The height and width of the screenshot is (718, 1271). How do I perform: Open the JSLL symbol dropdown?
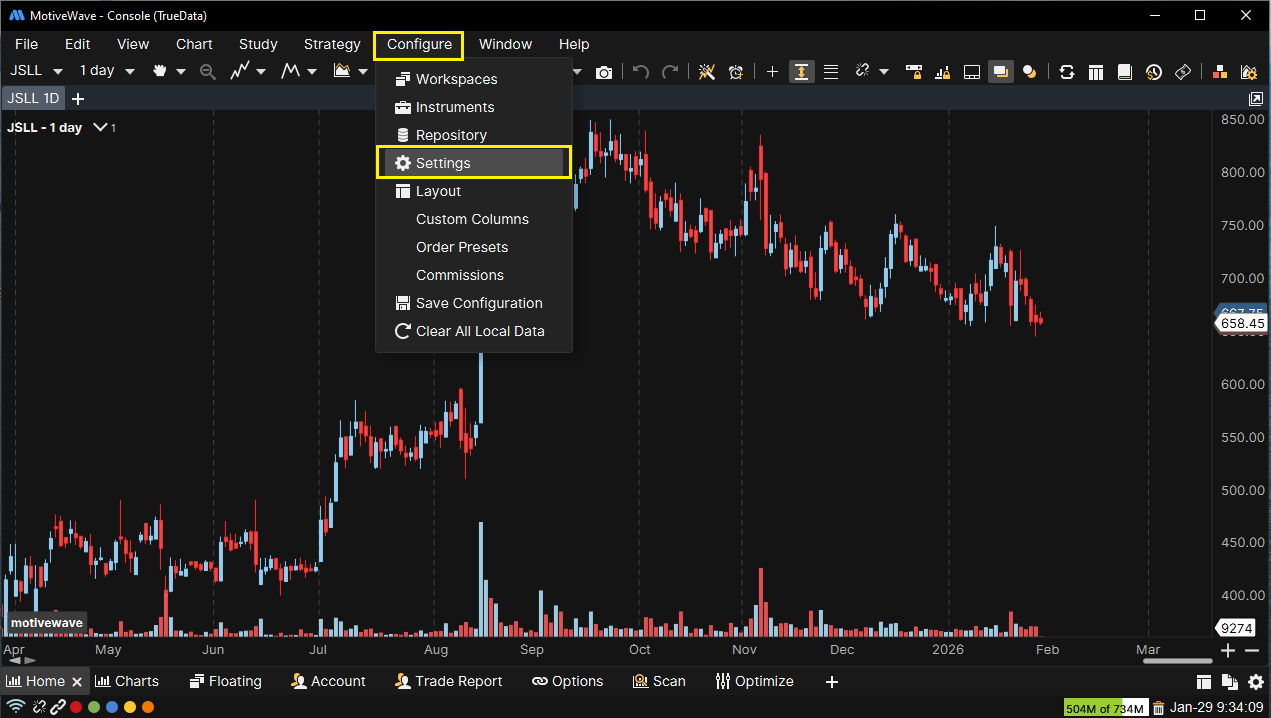tap(36, 71)
